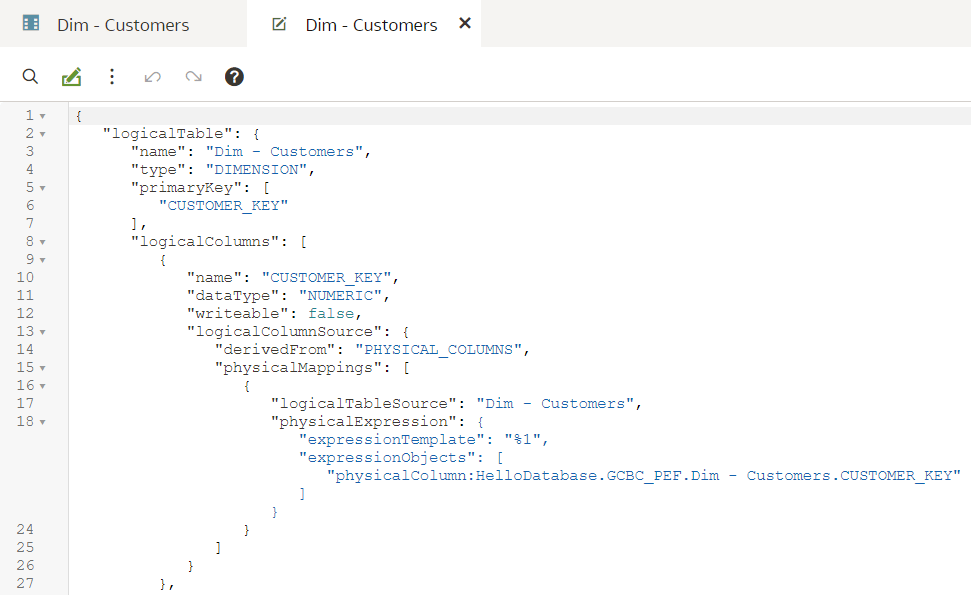Click the redo arrow icon
This screenshot has height=595, width=971.
[193, 76]
